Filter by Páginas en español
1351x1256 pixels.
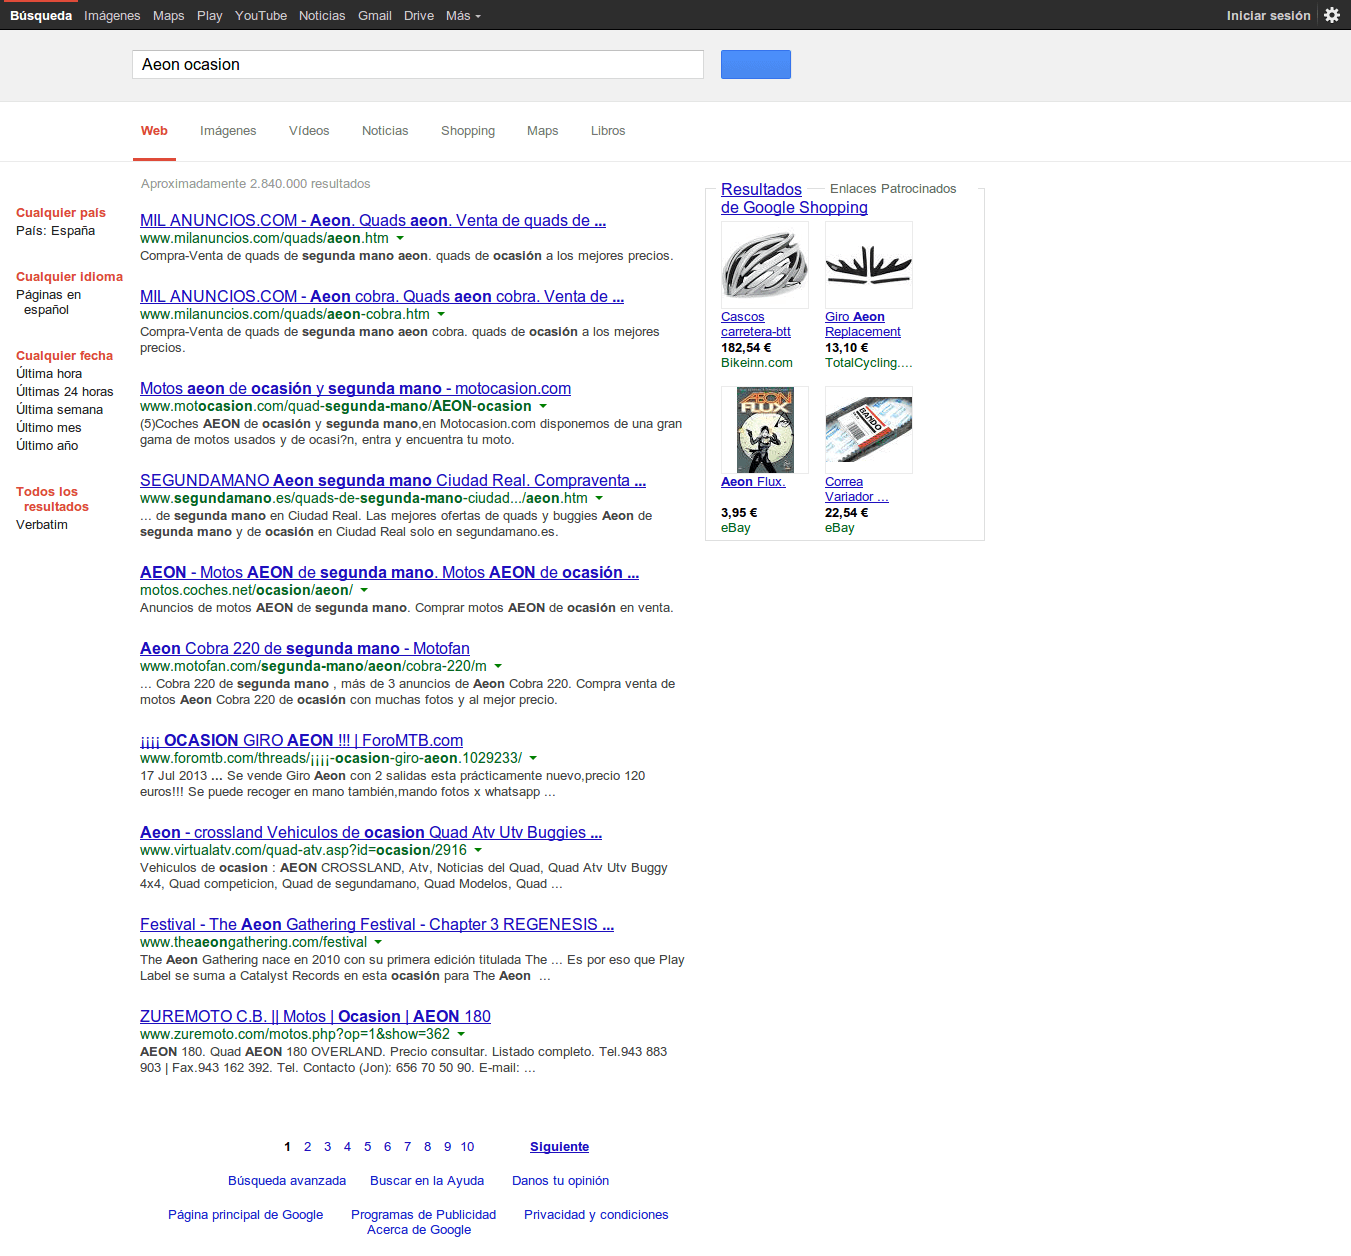pyautogui.click(x=48, y=302)
